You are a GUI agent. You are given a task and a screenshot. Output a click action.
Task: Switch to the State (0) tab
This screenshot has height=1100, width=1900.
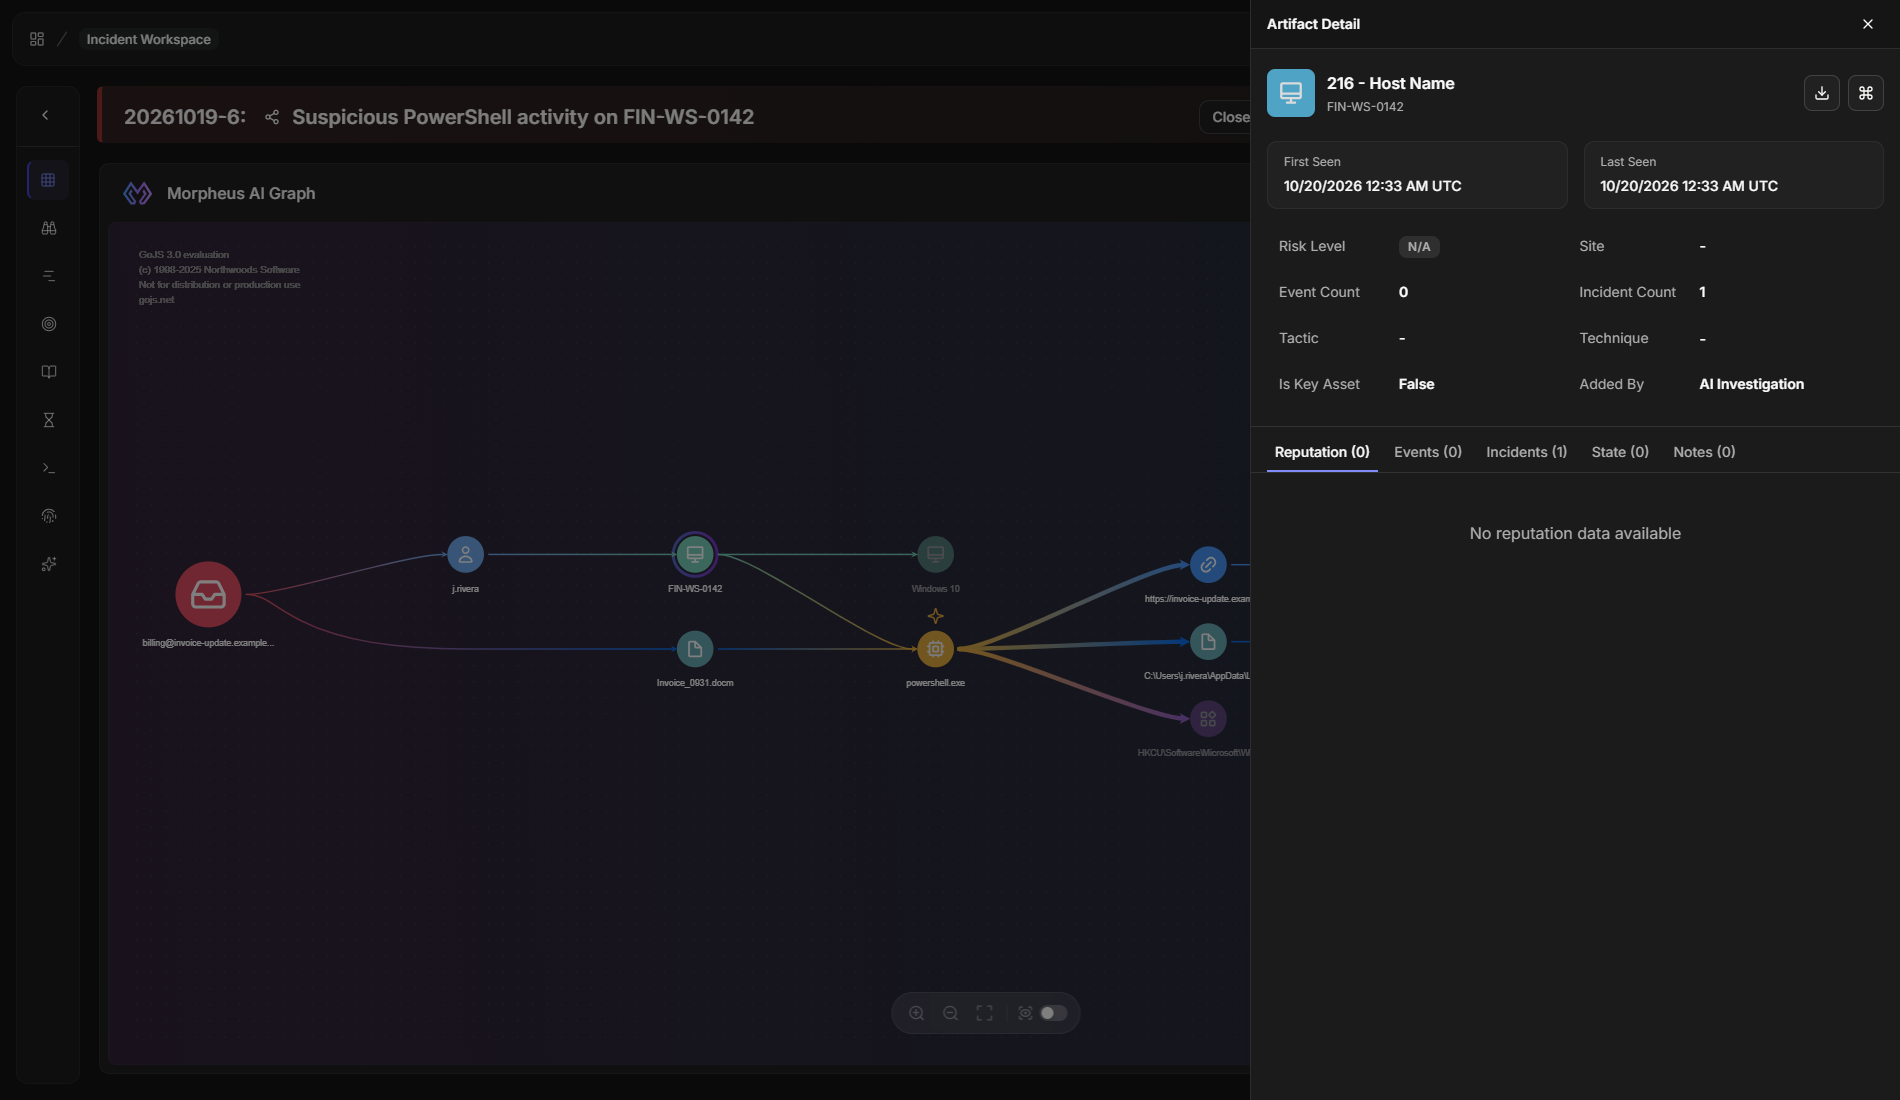pos(1620,452)
